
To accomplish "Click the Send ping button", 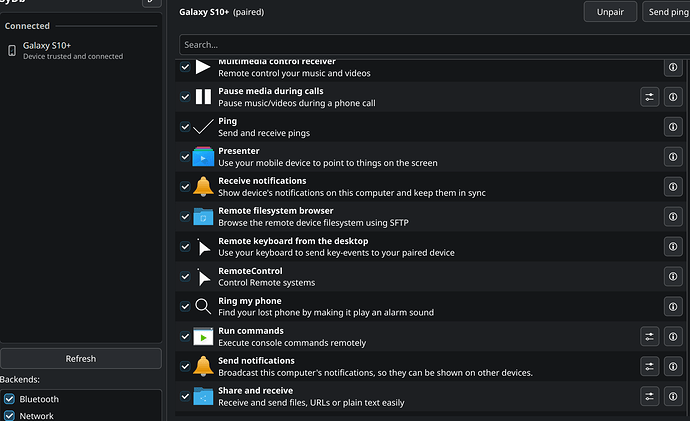I will [666, 12].
